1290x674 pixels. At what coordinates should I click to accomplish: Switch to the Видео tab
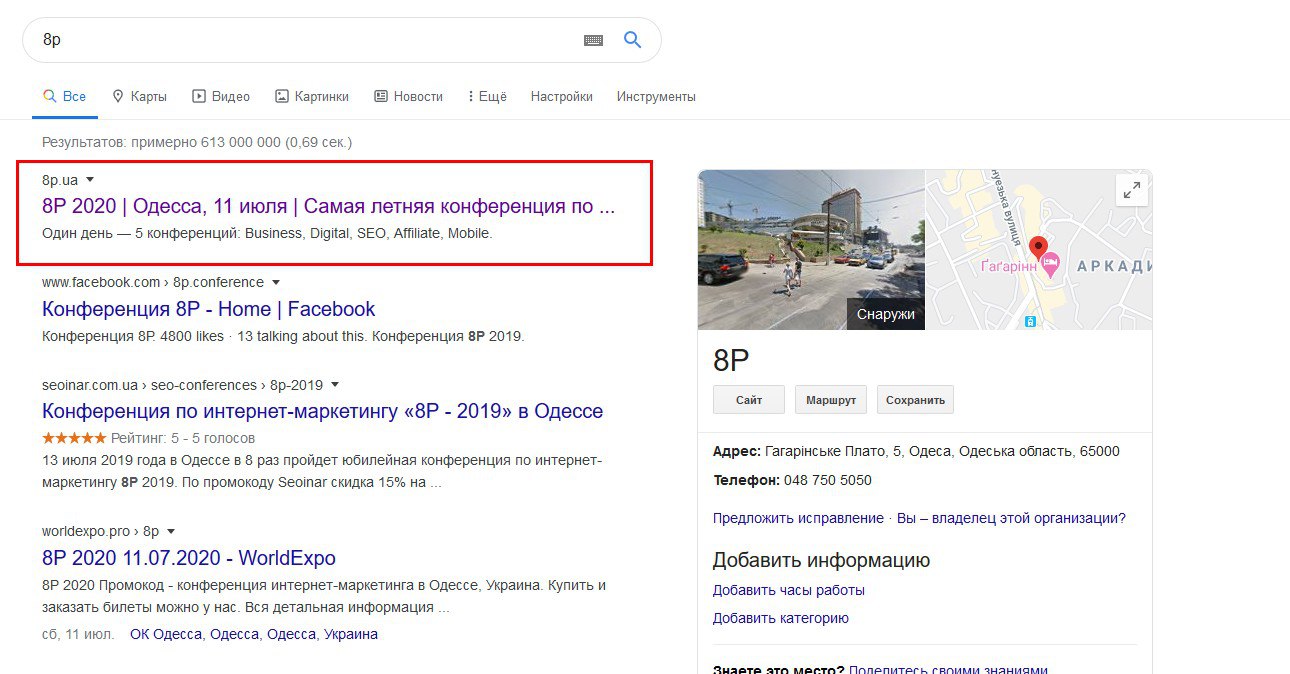(x=221, y=97)
